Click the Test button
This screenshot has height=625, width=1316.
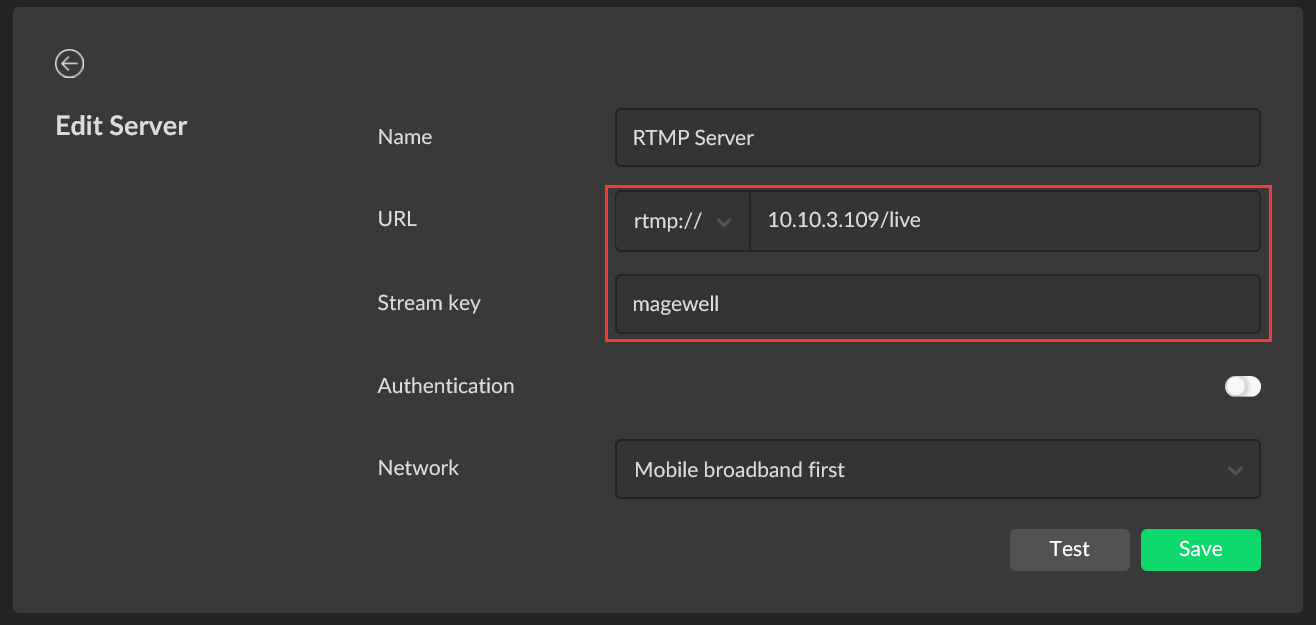[1069, 549]
